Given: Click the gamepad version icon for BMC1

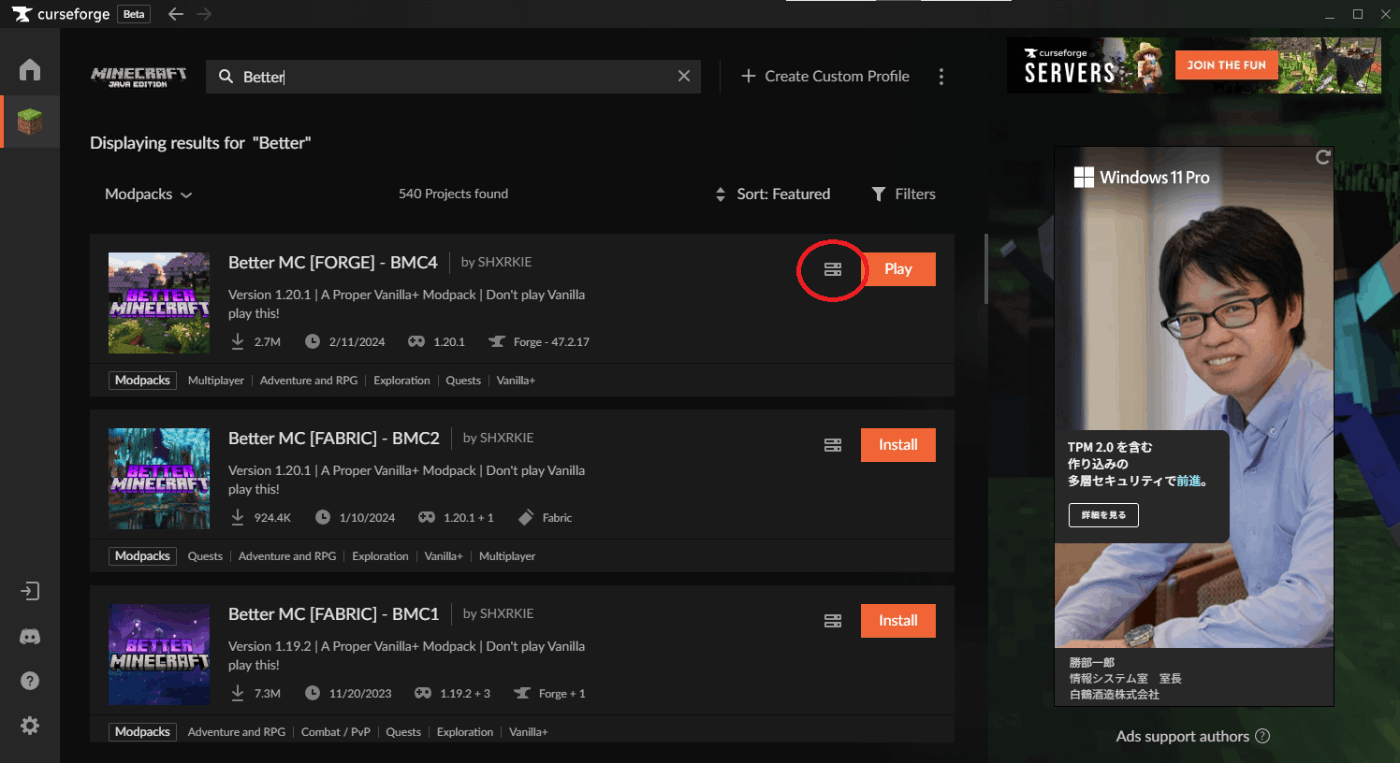Looking at the screenshot, I should point(423,693).
